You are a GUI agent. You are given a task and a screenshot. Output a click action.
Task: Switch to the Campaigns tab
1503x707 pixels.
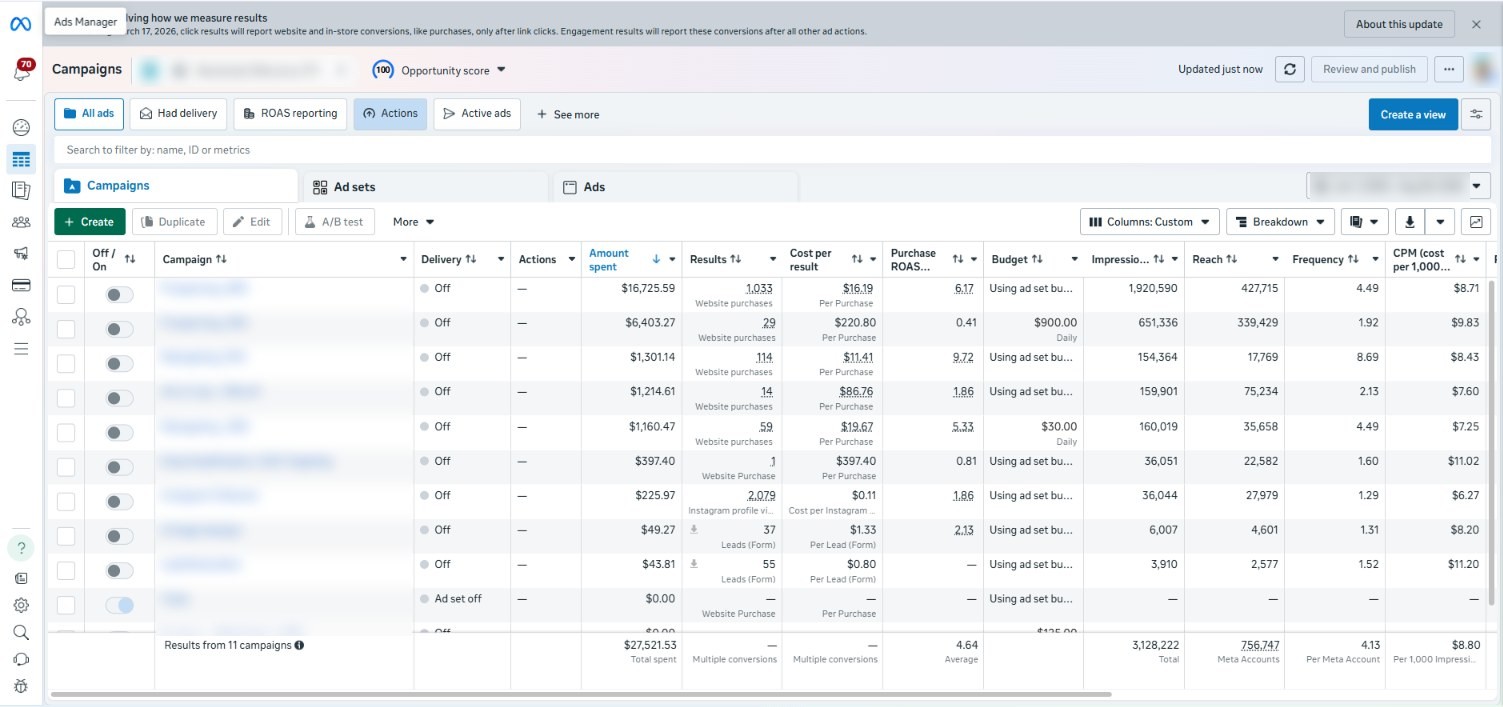click(176, 186)
